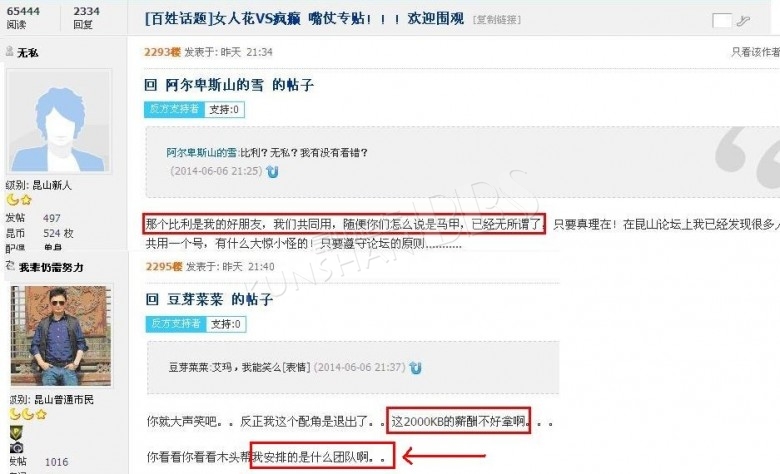Click the blue quote-jump arrow after 21:37 timestamp
Screen dimensions: 780x474
(415, 368)
